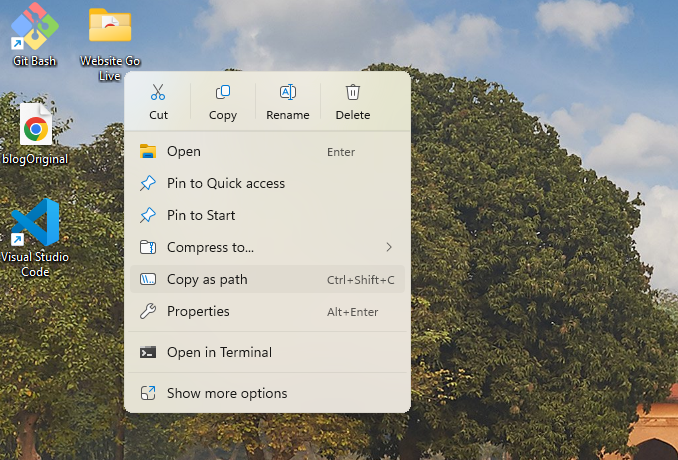Click the Rename icon
678x460 pixels.
(288, 93)
